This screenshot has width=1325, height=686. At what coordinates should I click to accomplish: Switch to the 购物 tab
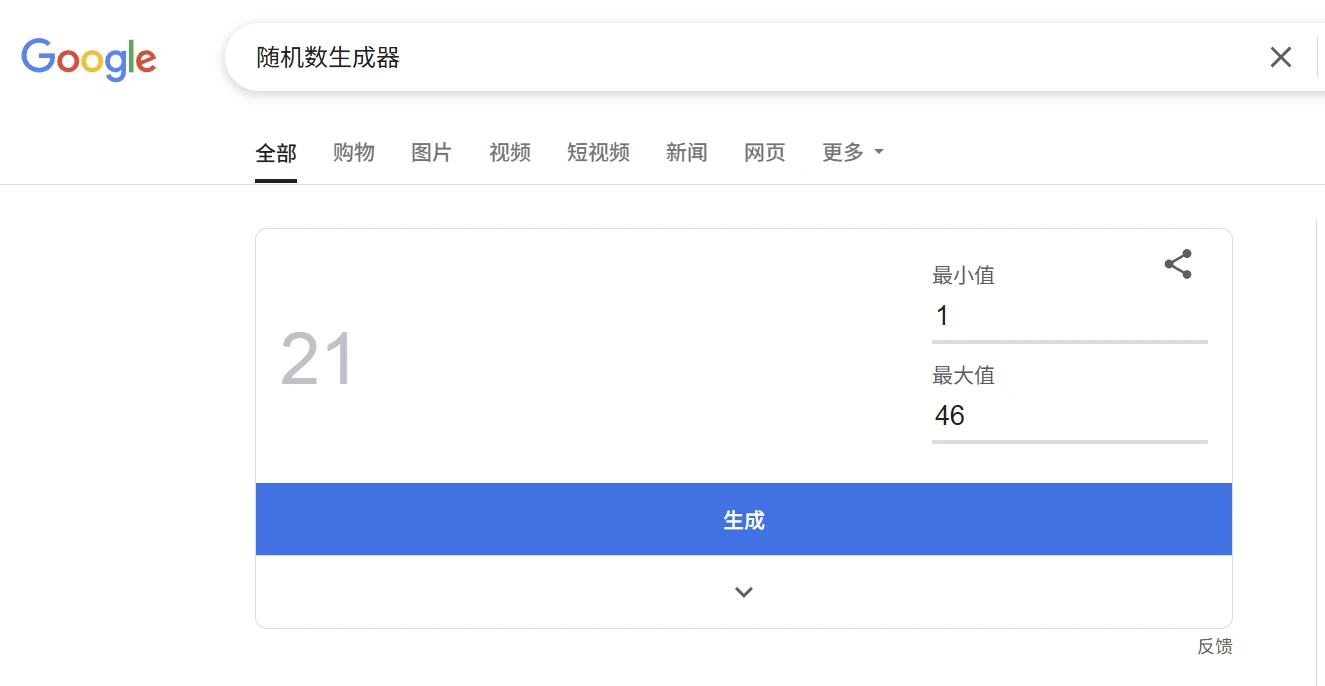click(x=354, y=152)
